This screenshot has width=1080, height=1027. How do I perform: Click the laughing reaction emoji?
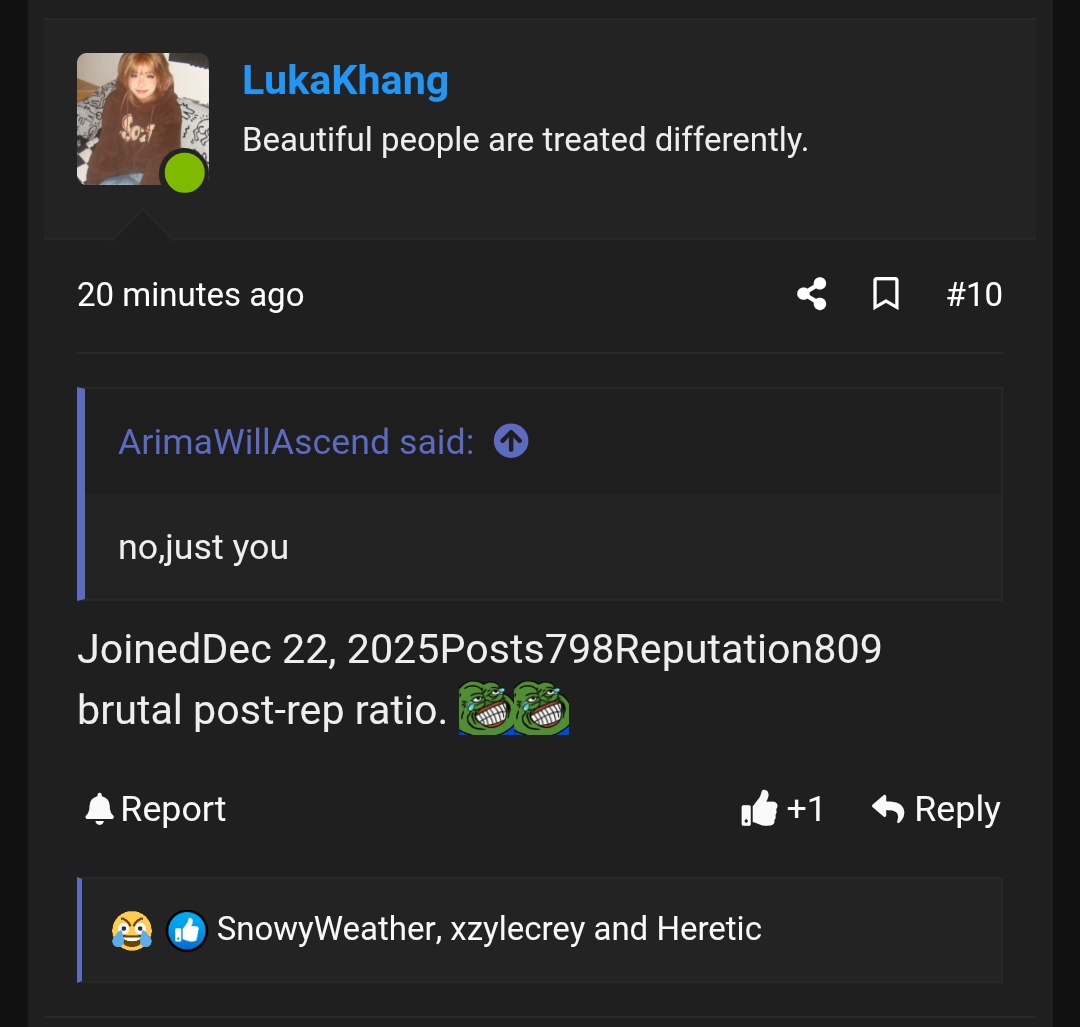[x=132, y=930]
